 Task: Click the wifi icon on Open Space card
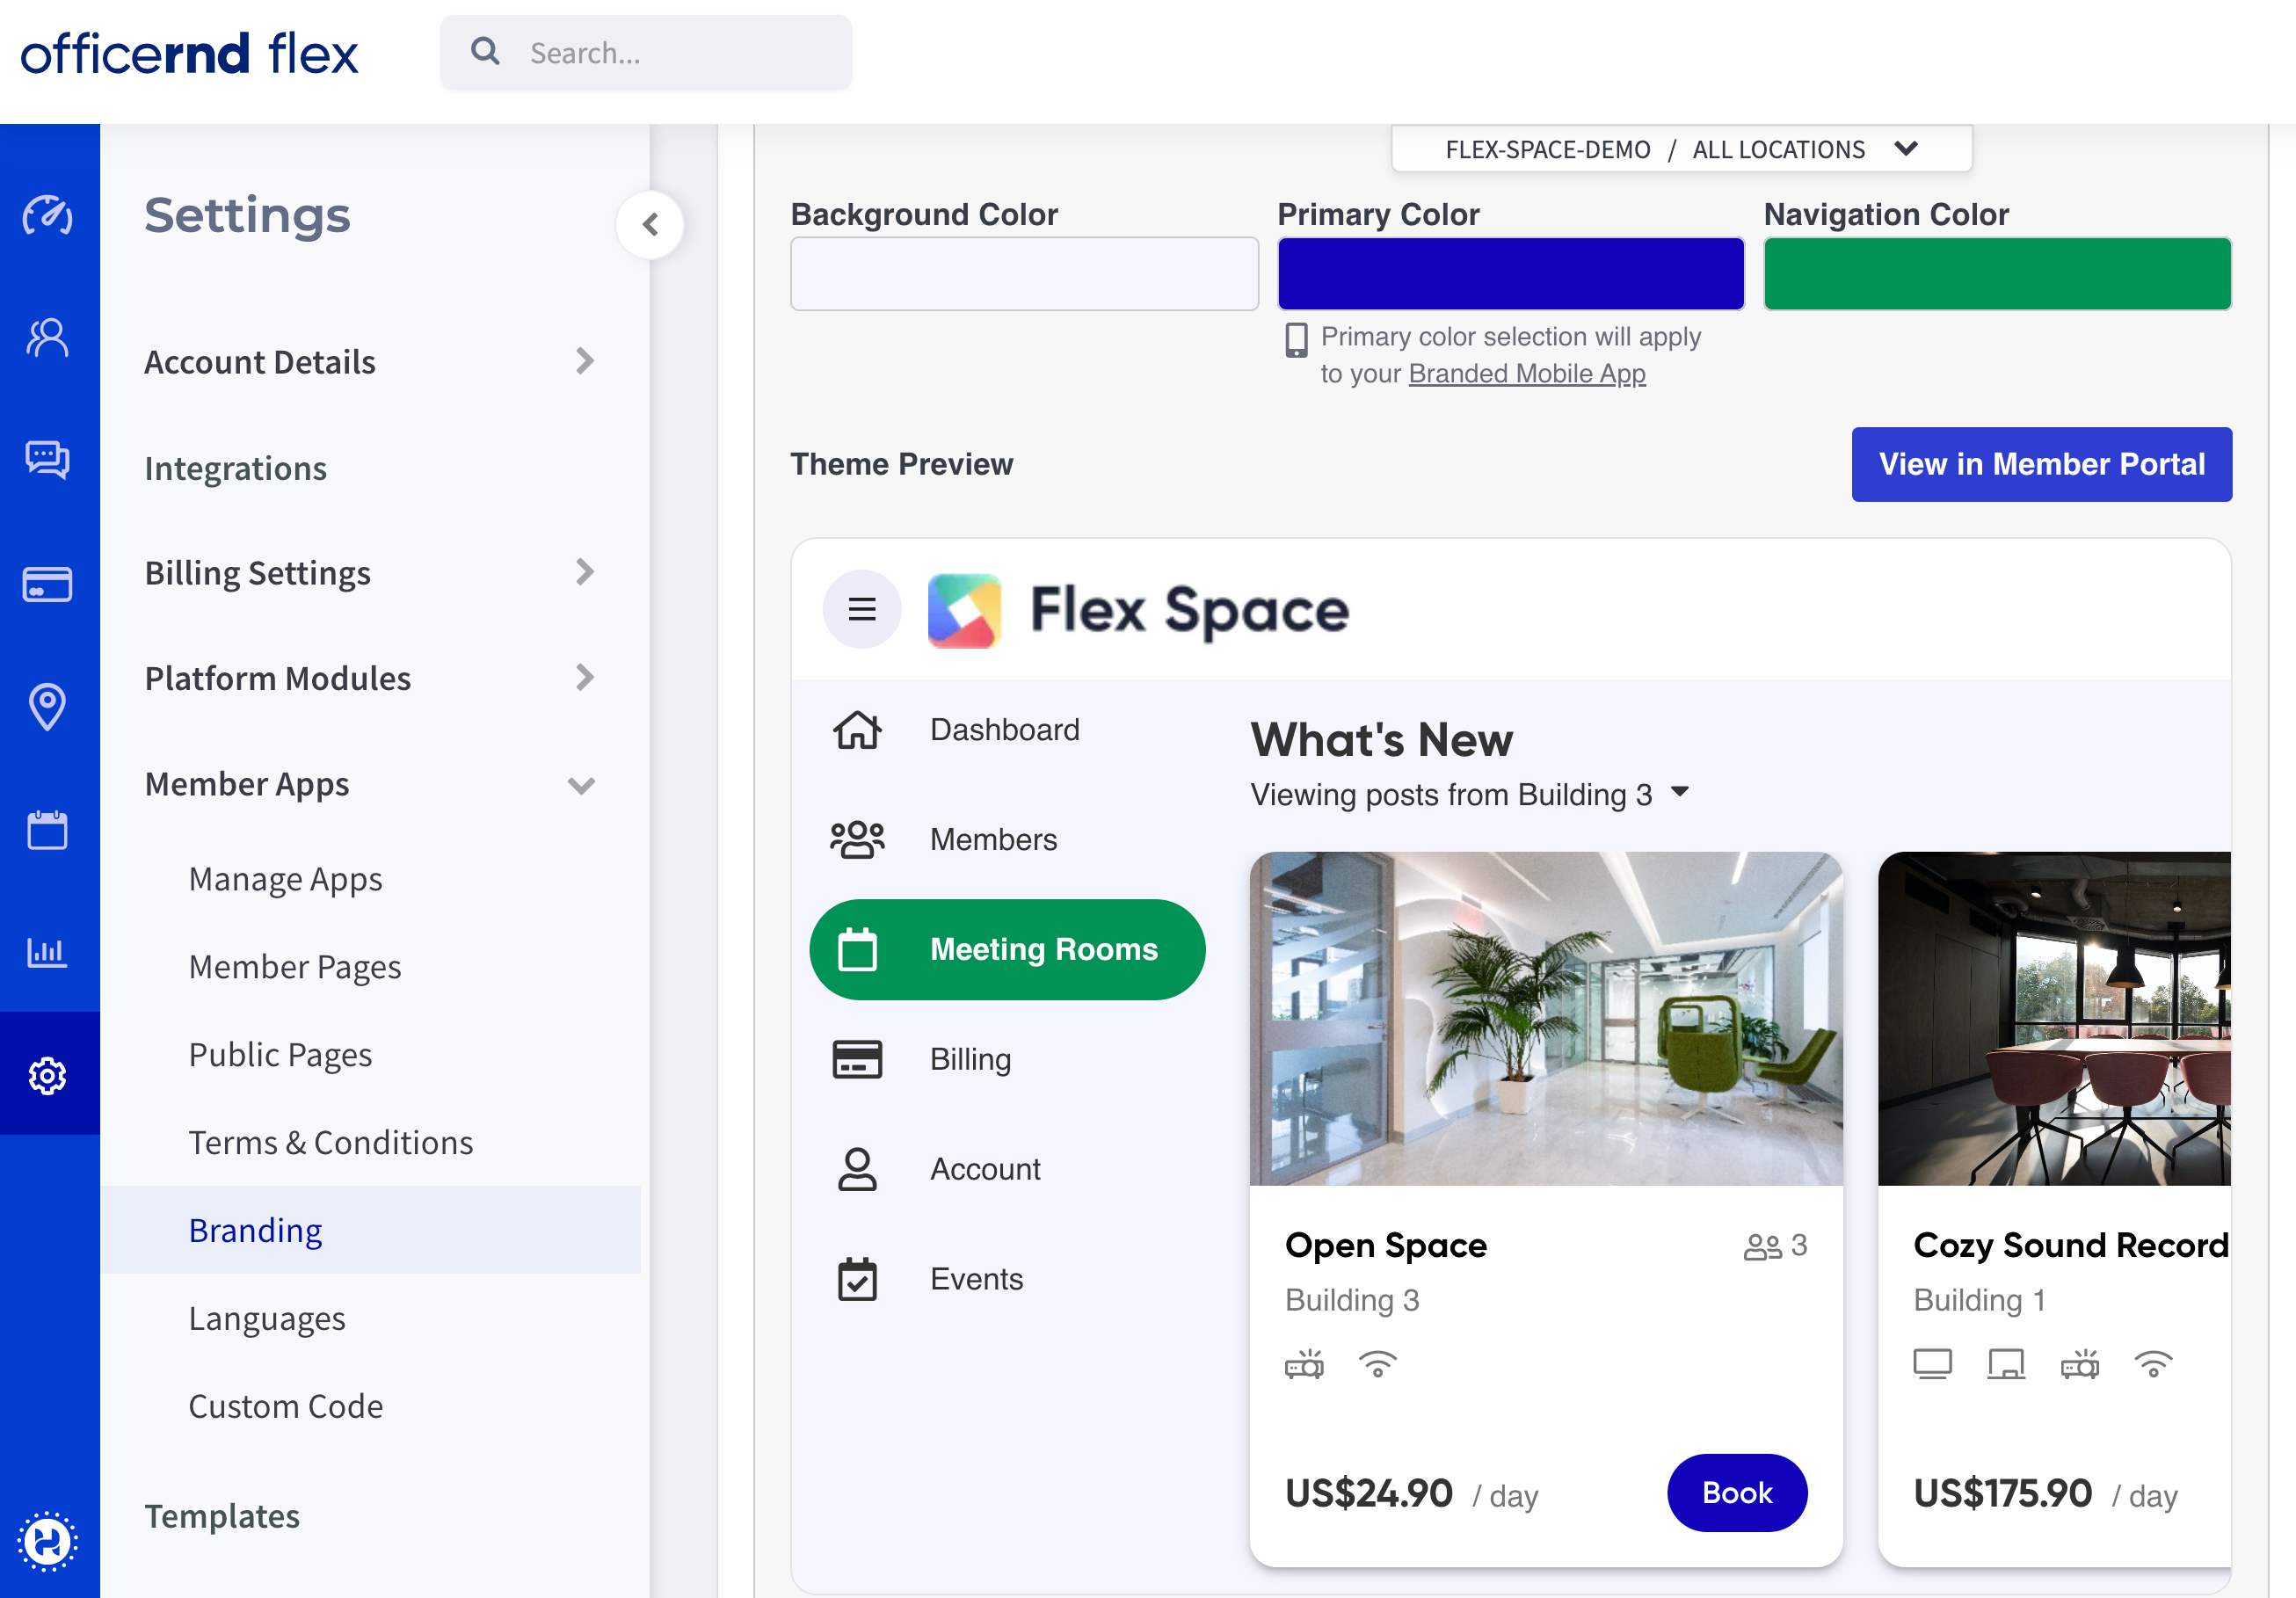coord(1377,1364)
